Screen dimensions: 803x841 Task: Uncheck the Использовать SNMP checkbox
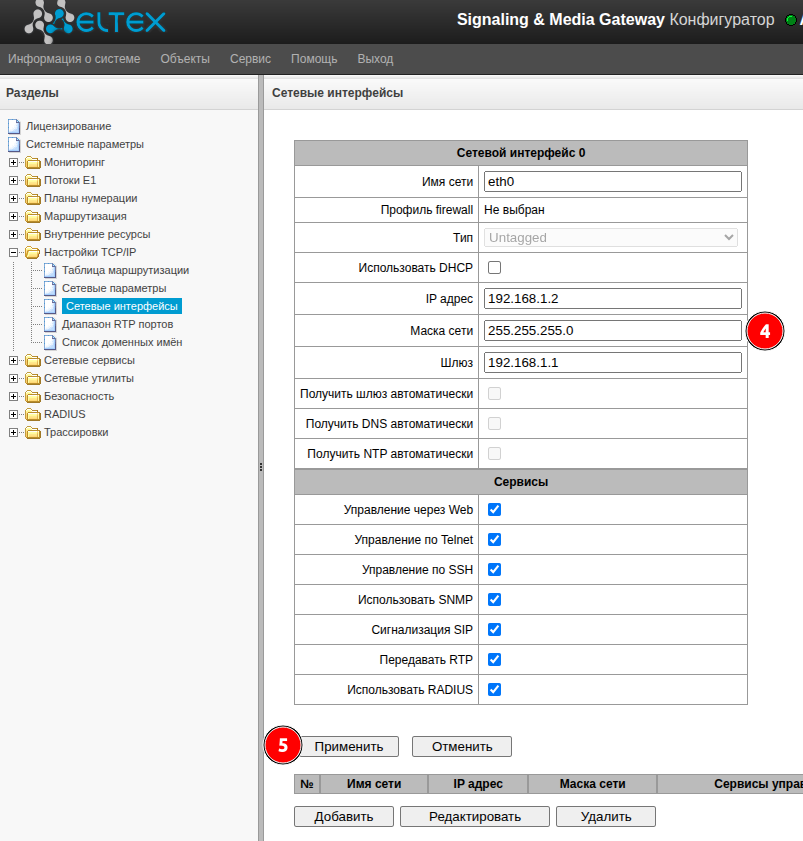click(494, 599)
